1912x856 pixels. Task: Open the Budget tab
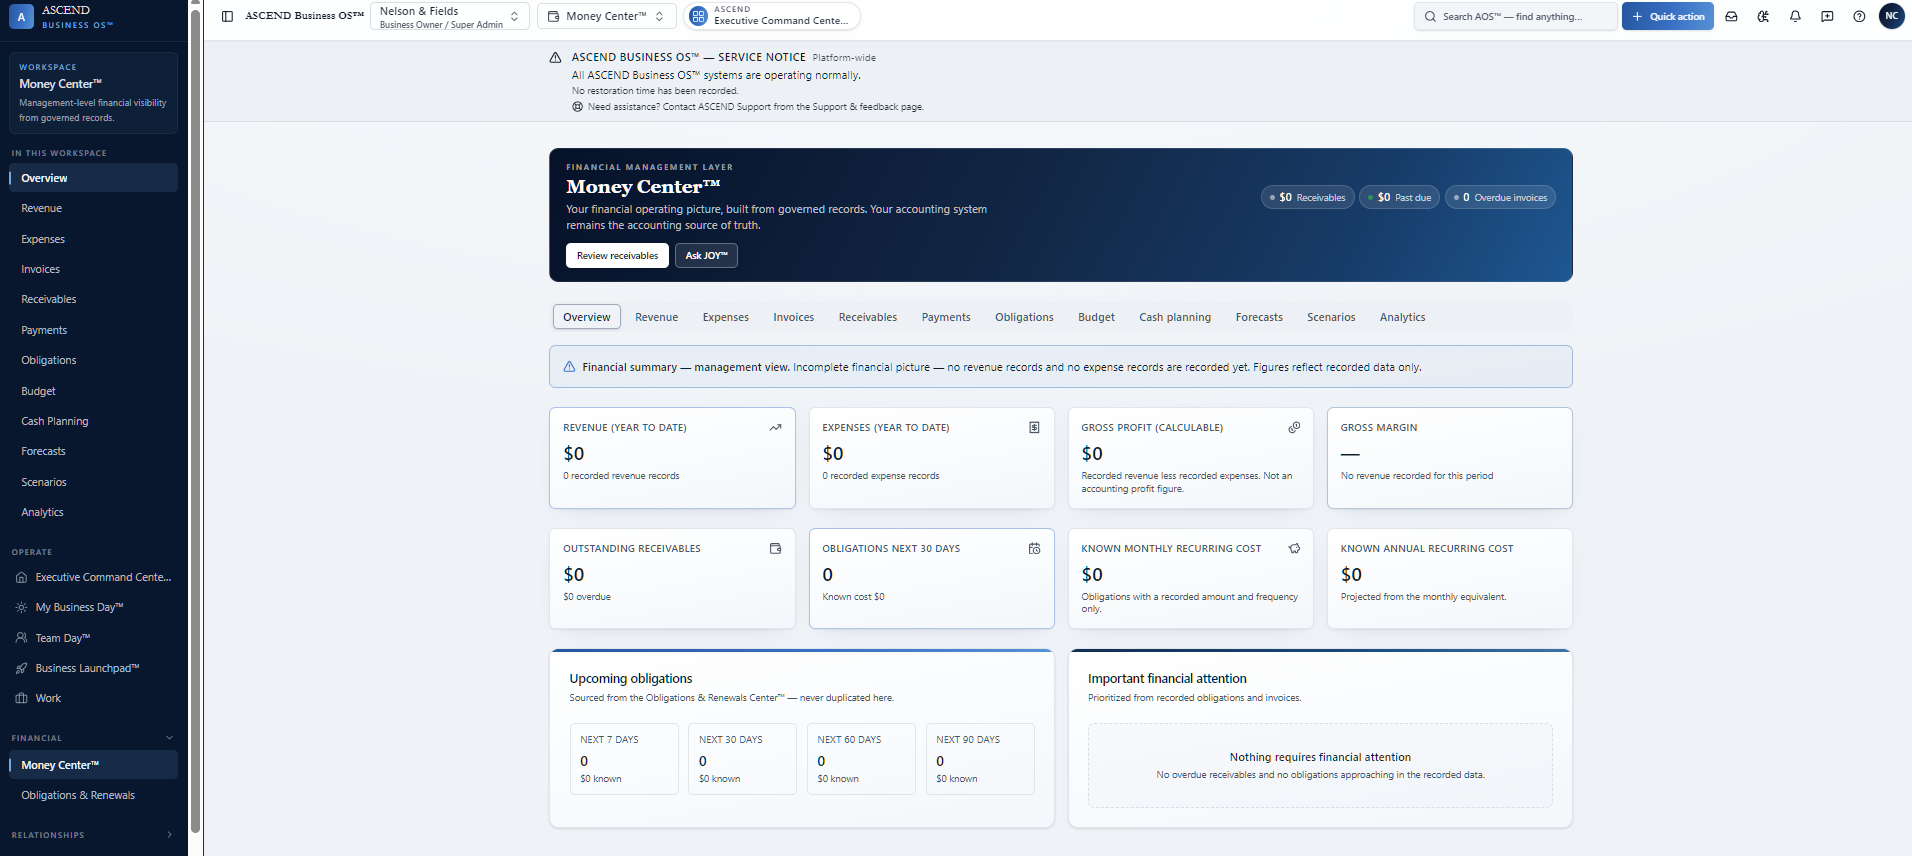pyautogui.click(x=1096, y=317)
